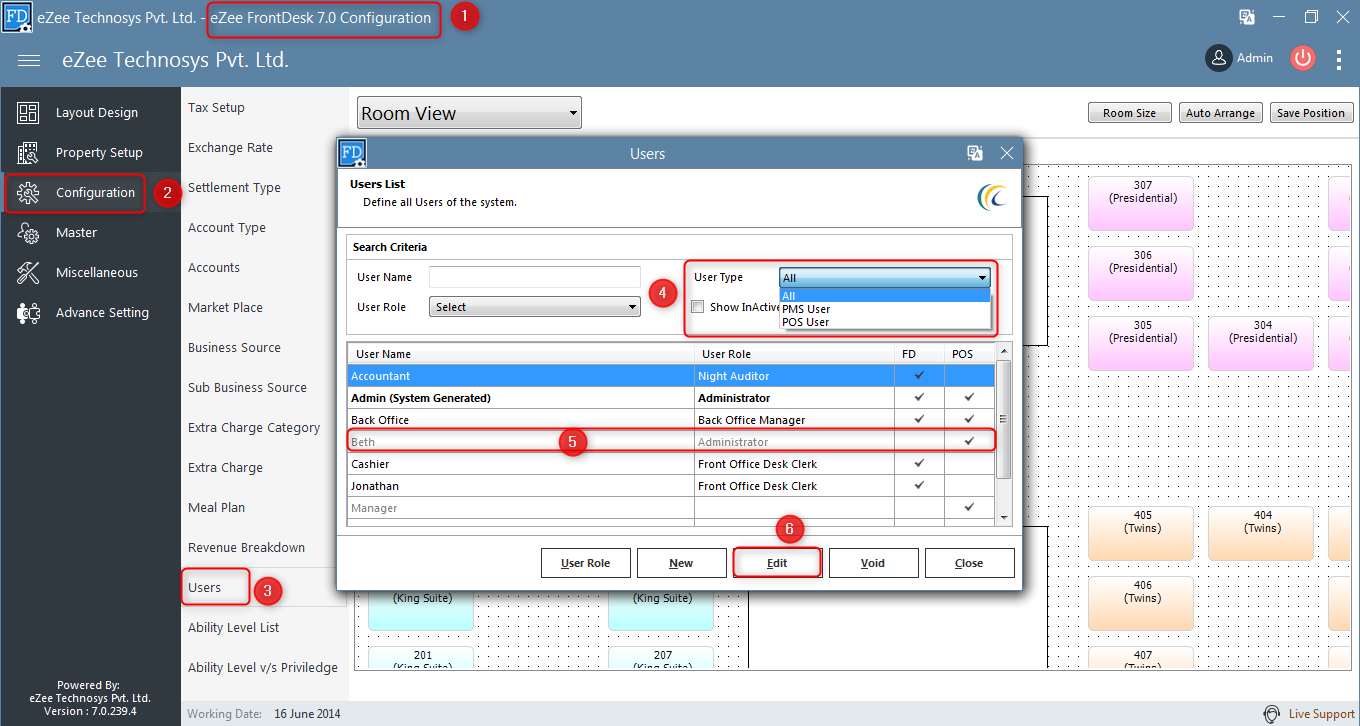Image resolution: width=1360 pixels, height=726 pixels.
Task: Click the translate icon in Users dialog
Action: click(x=975, y=153)
